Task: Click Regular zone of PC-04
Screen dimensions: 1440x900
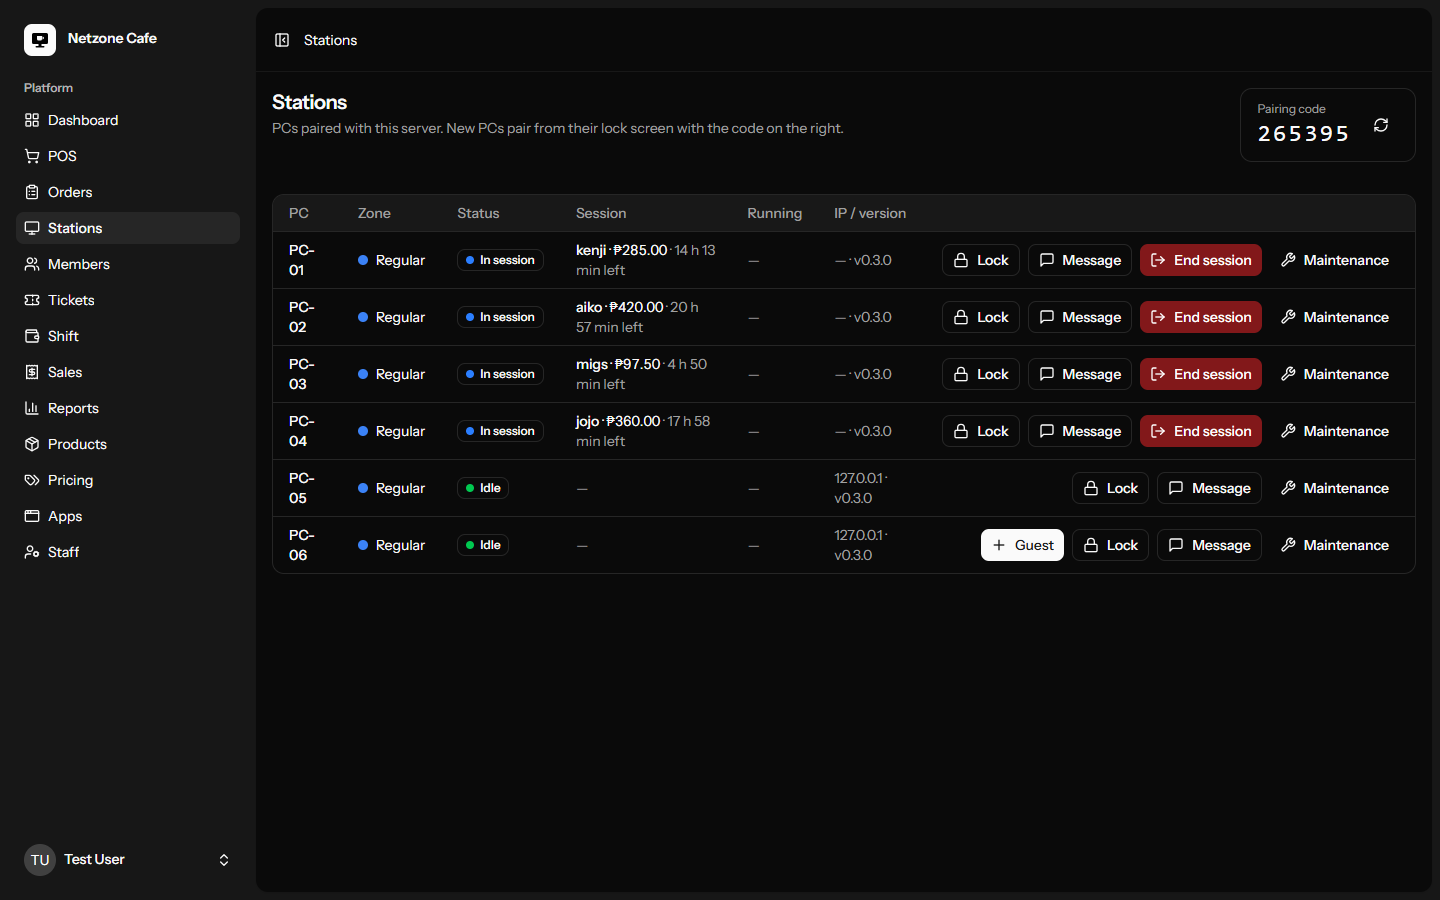Action: pos(391,431)
